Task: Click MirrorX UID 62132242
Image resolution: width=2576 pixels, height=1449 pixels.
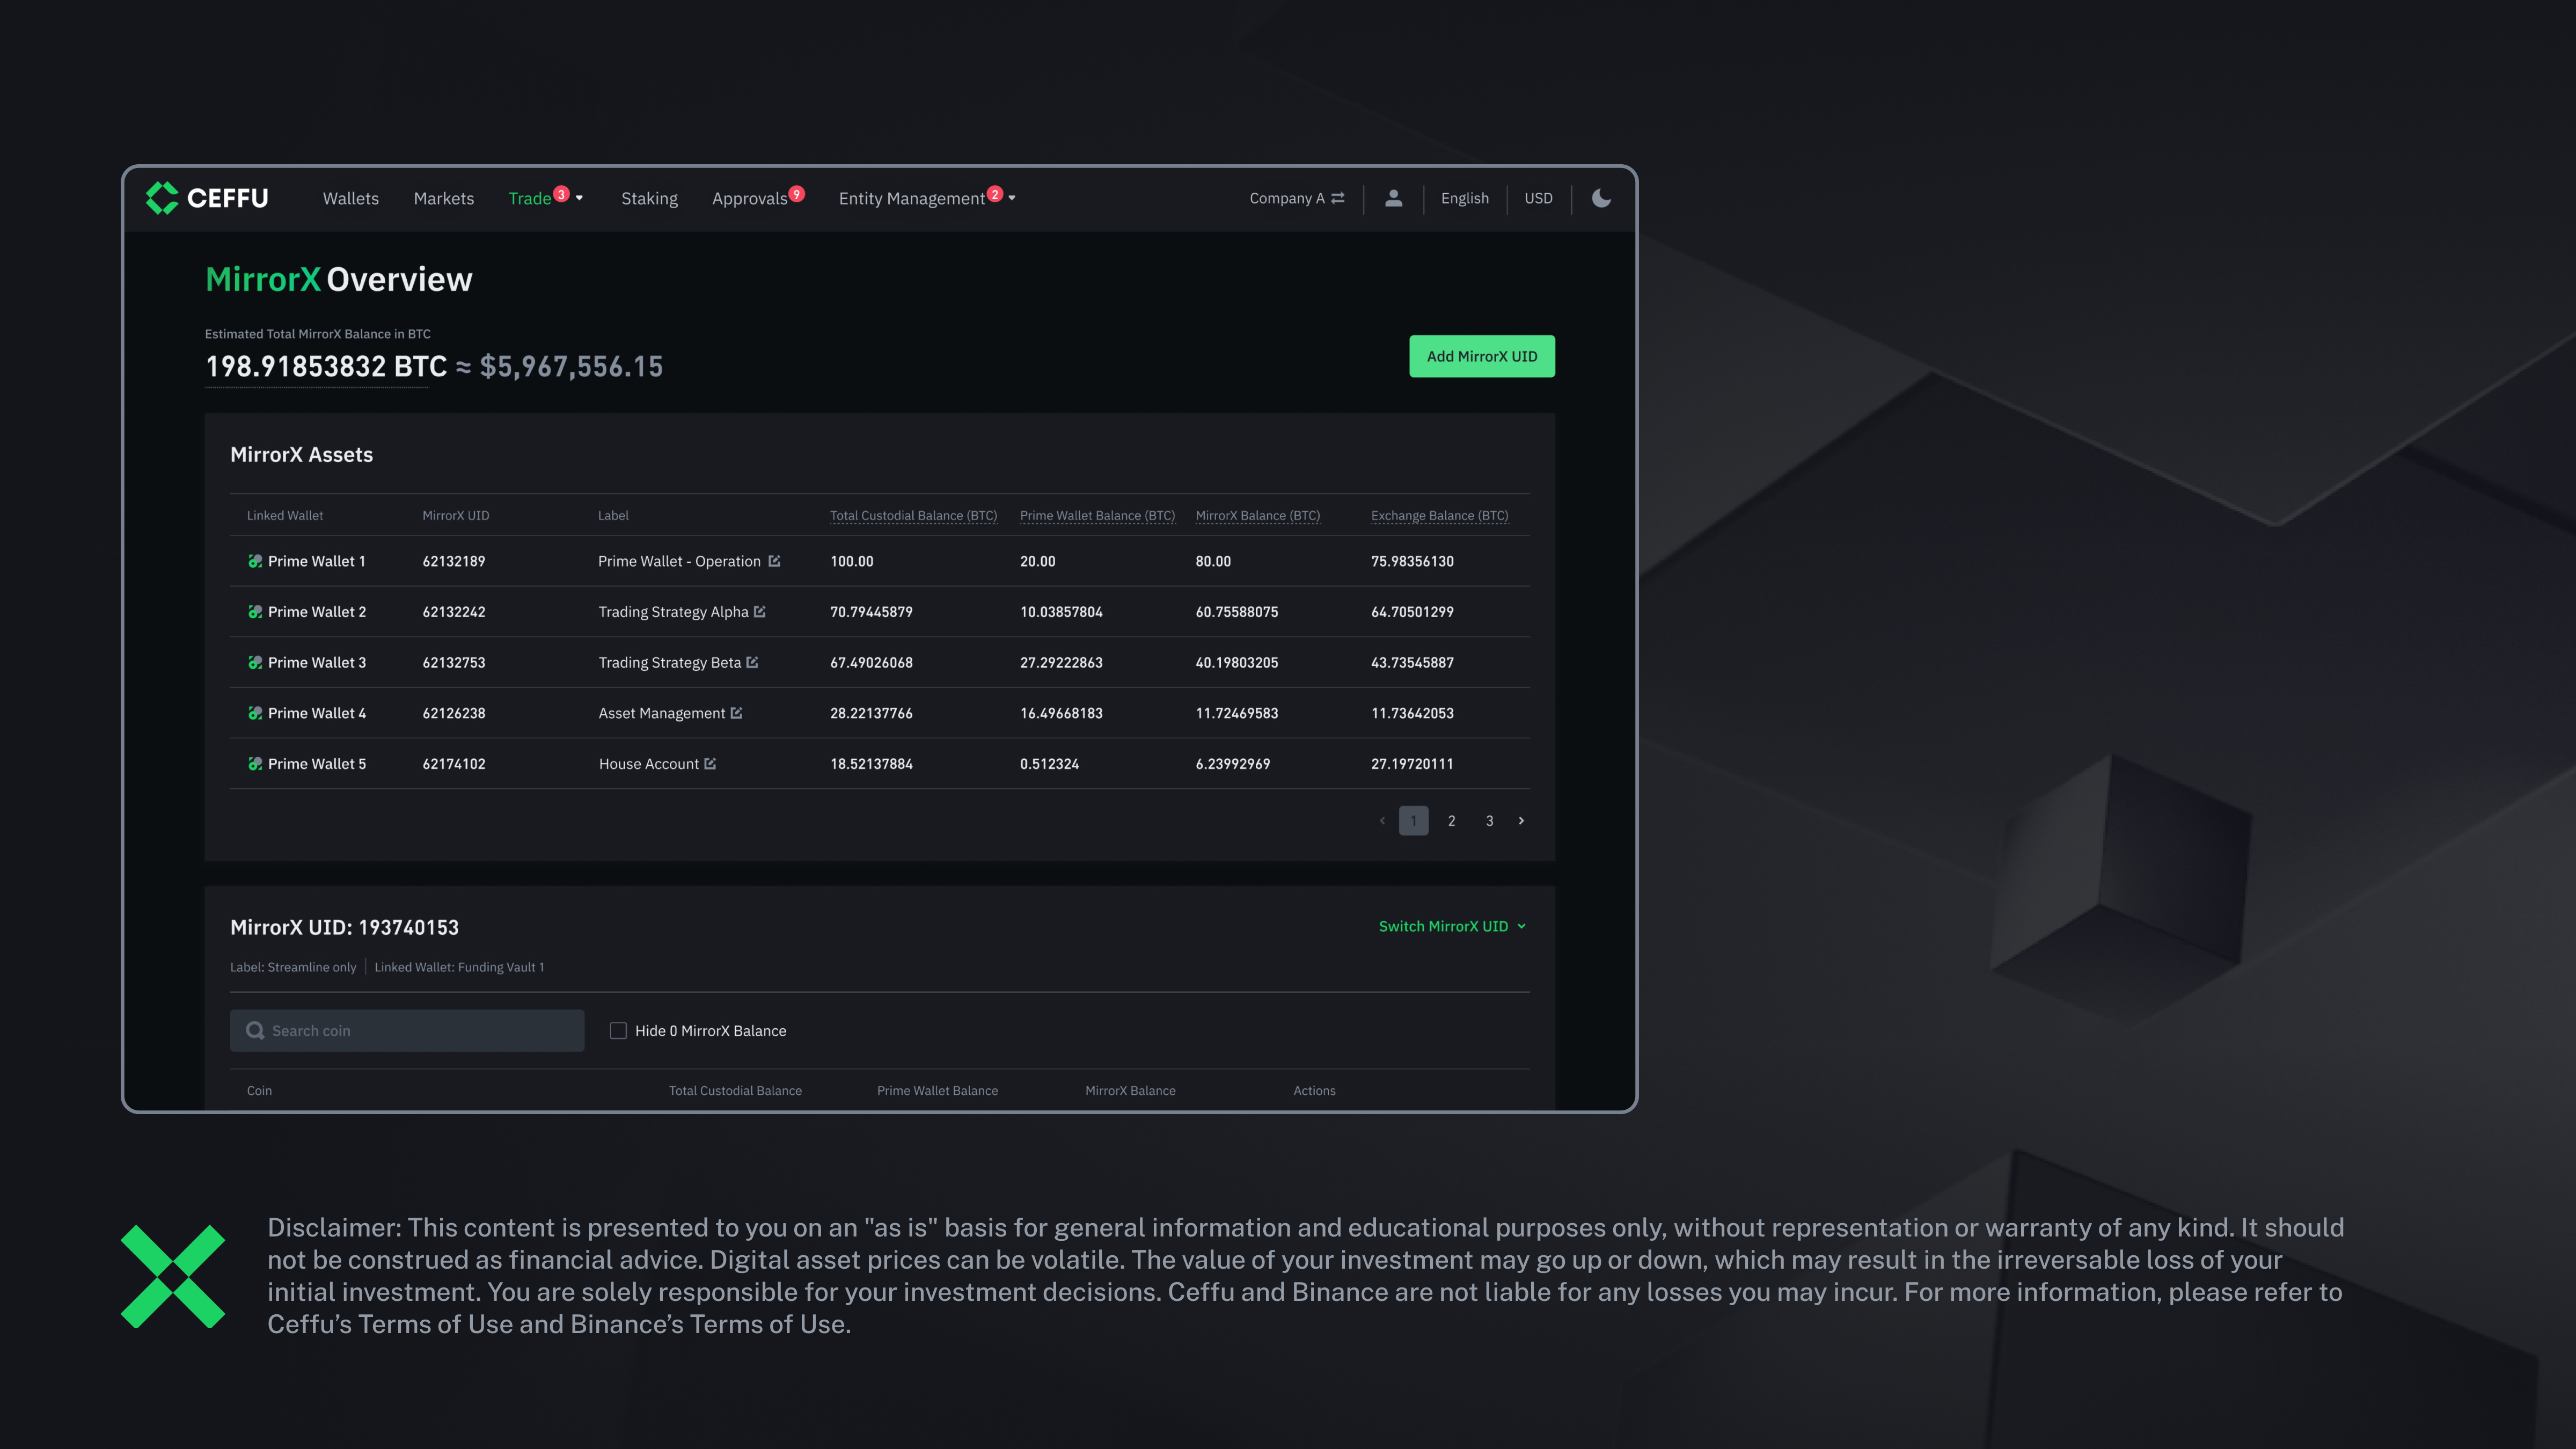Action: [x=454, y=611]
